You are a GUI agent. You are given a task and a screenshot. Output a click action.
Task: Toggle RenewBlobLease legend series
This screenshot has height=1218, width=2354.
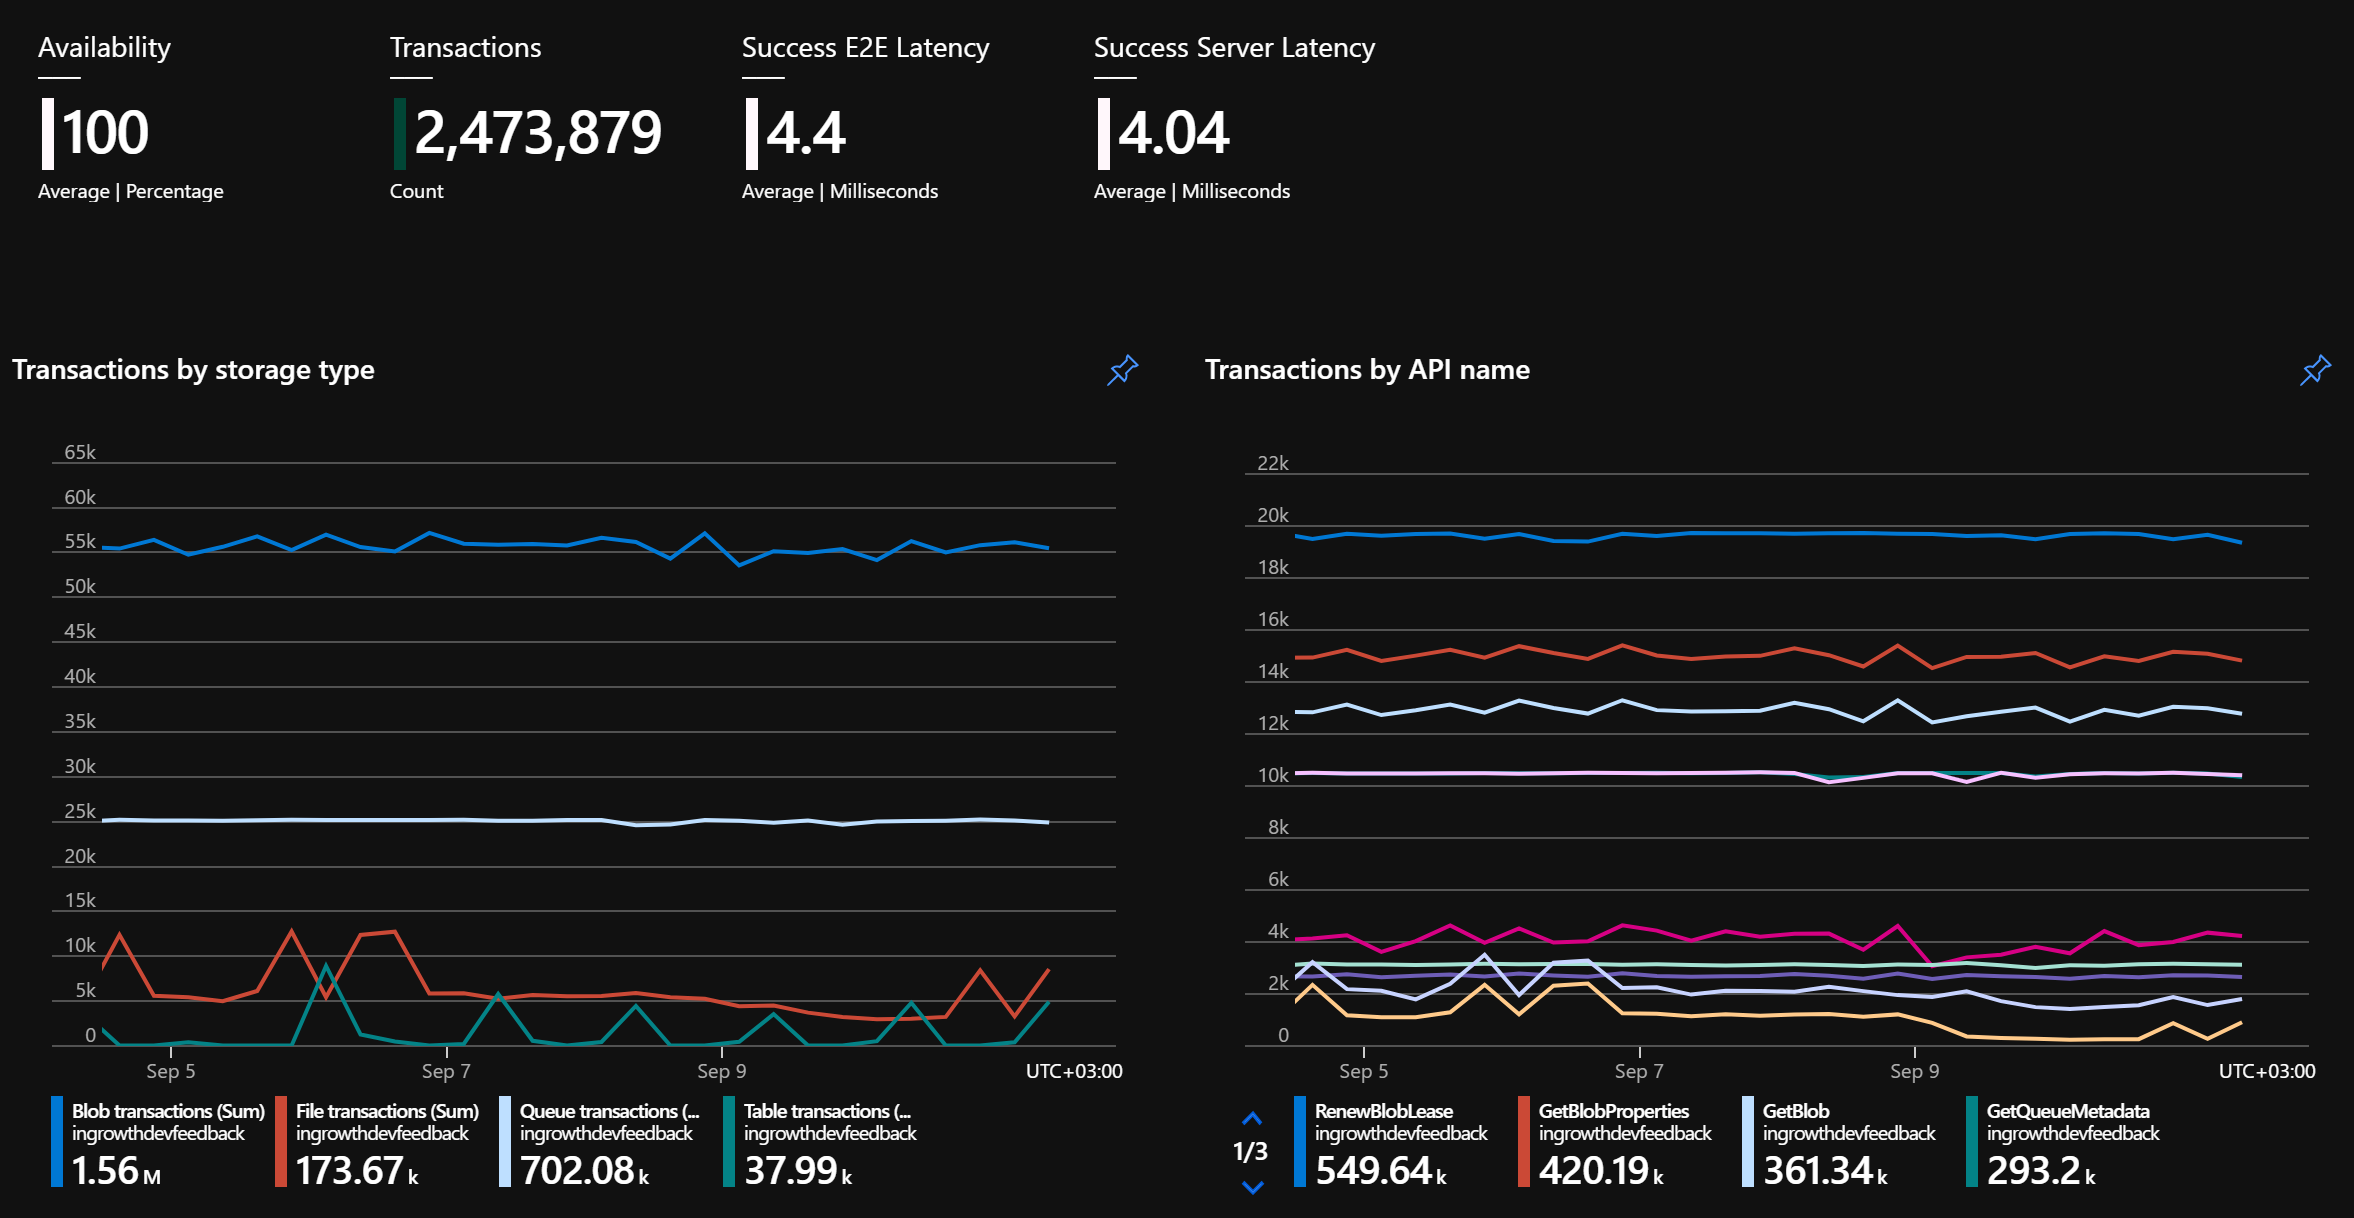coord(1391,1141)
